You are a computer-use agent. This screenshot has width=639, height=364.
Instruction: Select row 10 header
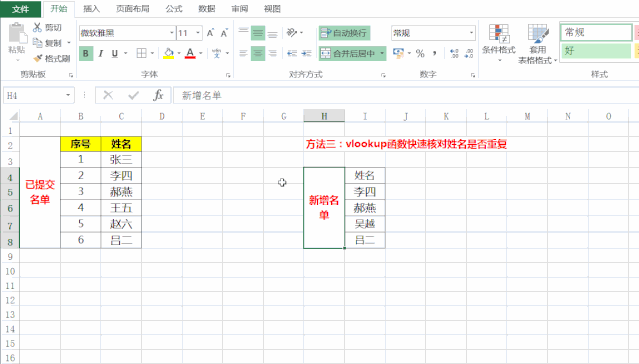point(10,271)
